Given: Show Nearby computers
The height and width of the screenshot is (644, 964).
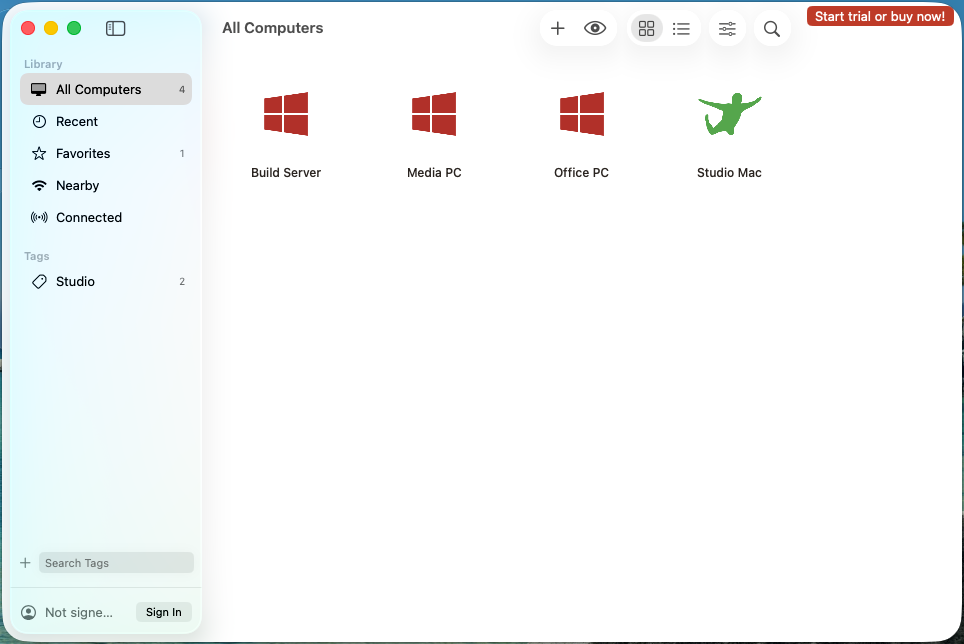Looking at the screenshot, I should tap(106, 186).
